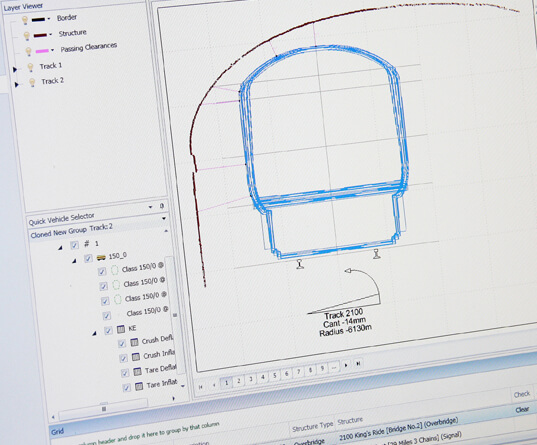Toggle the Passing Clearances lightbulb icon
Viewport: 537px width, 445px height.
29,51
